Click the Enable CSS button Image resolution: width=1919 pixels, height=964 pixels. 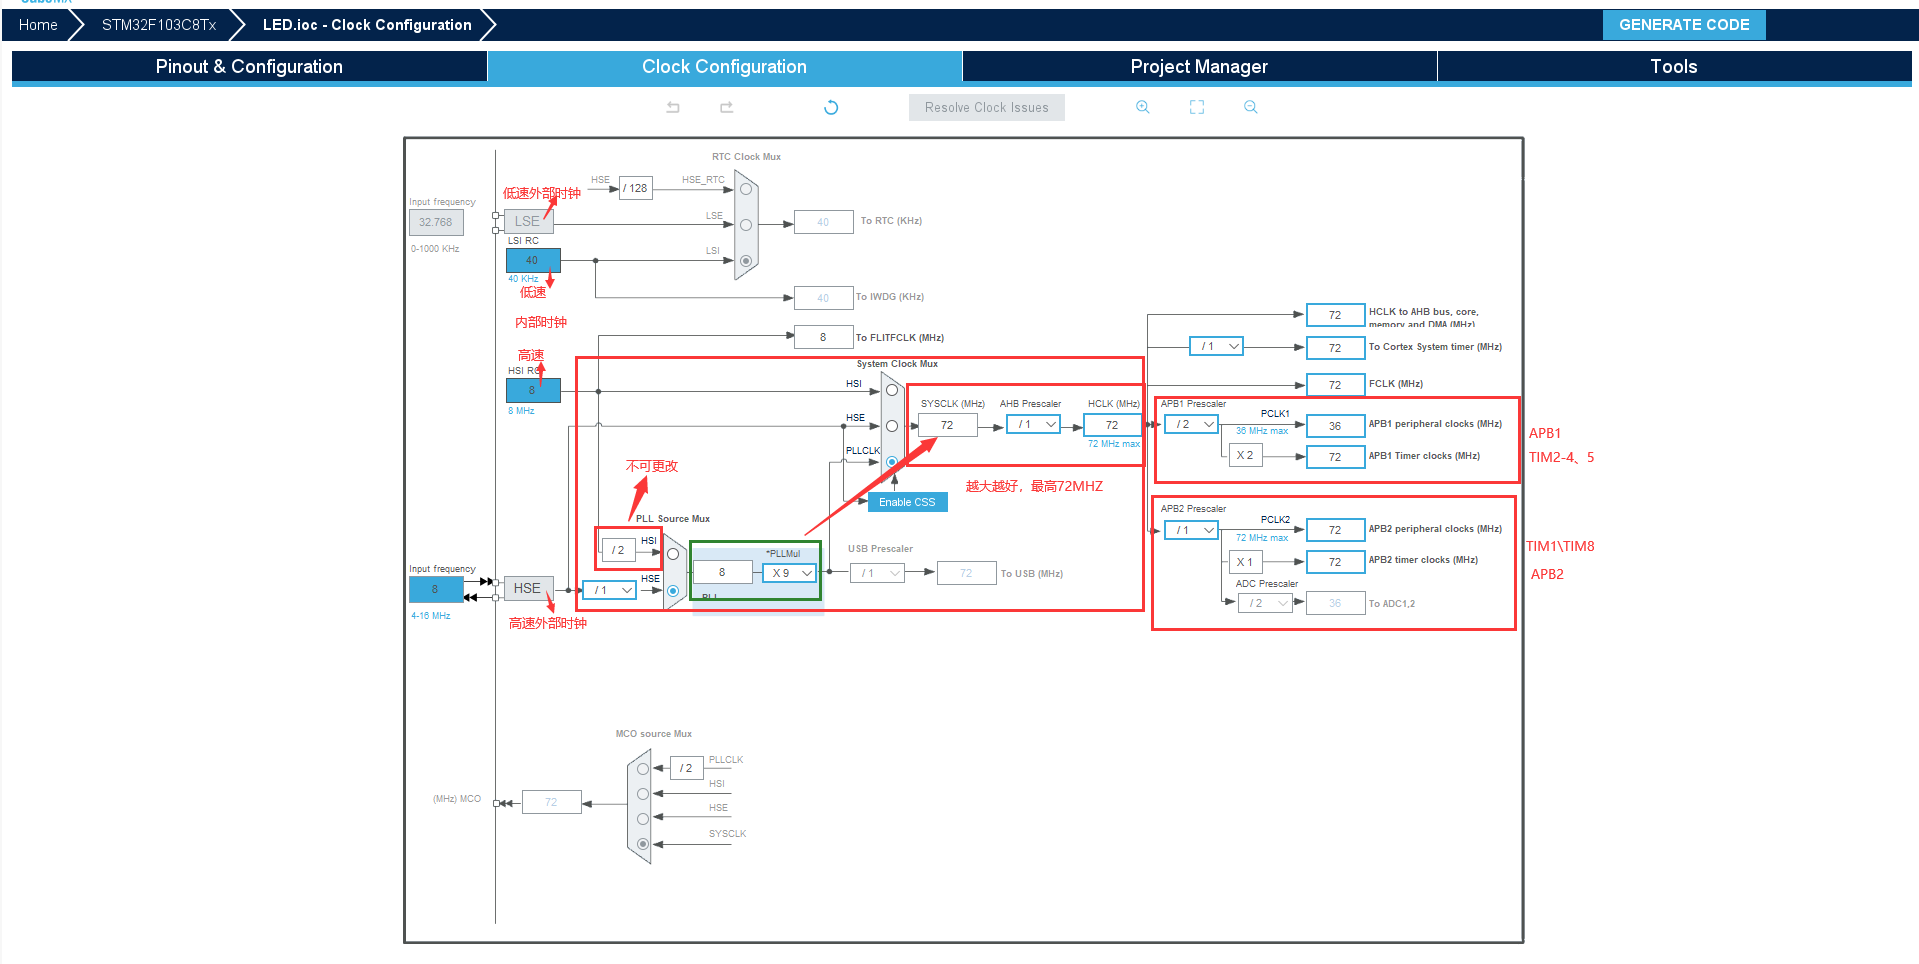click(907, 502)
